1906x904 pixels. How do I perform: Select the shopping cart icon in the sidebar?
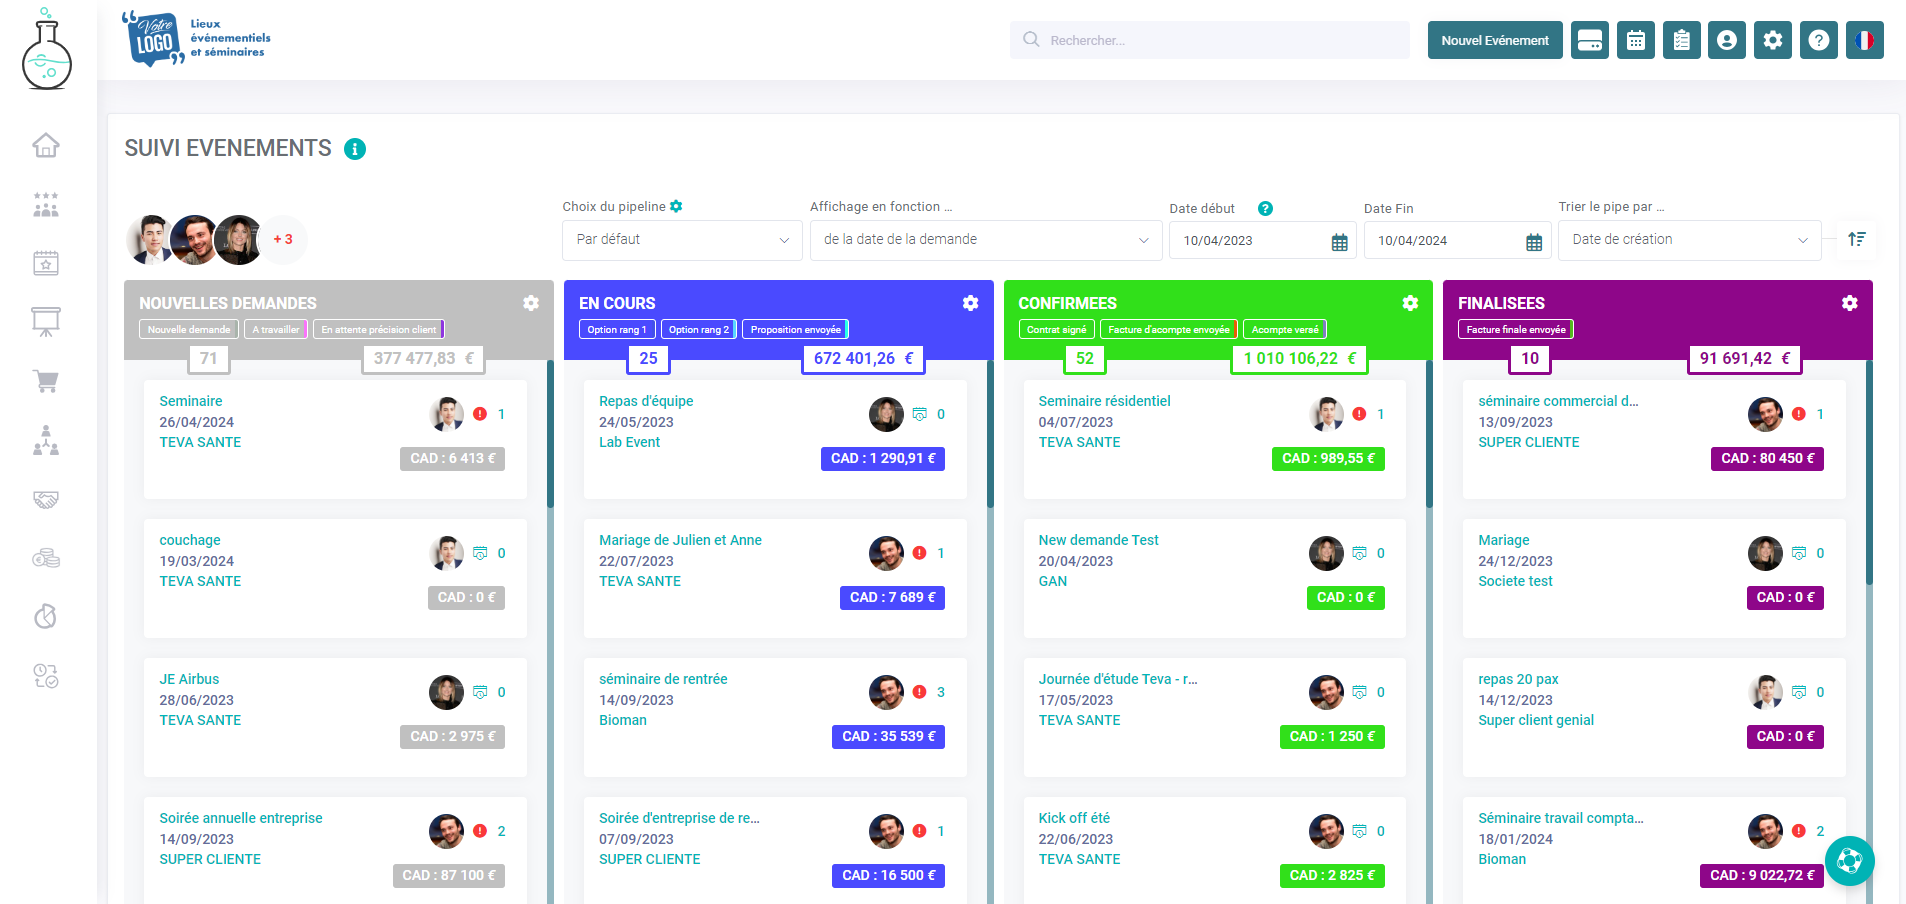pyautogui.click(x=46, y=382)
